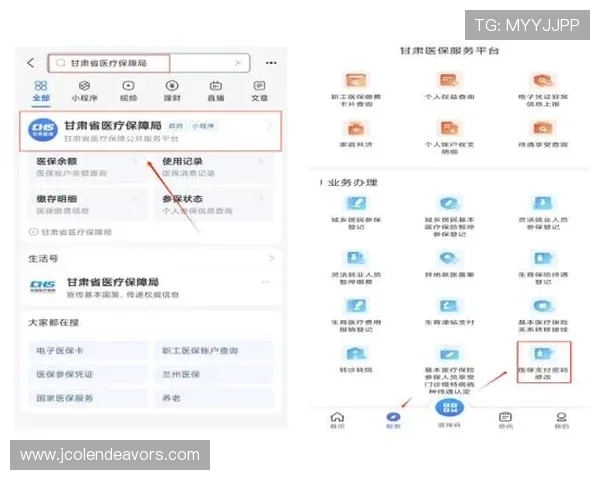Switch to the 文章 tab
Image resolution: width=600 pixels, height=480 pixels.
tap(259, 91)
